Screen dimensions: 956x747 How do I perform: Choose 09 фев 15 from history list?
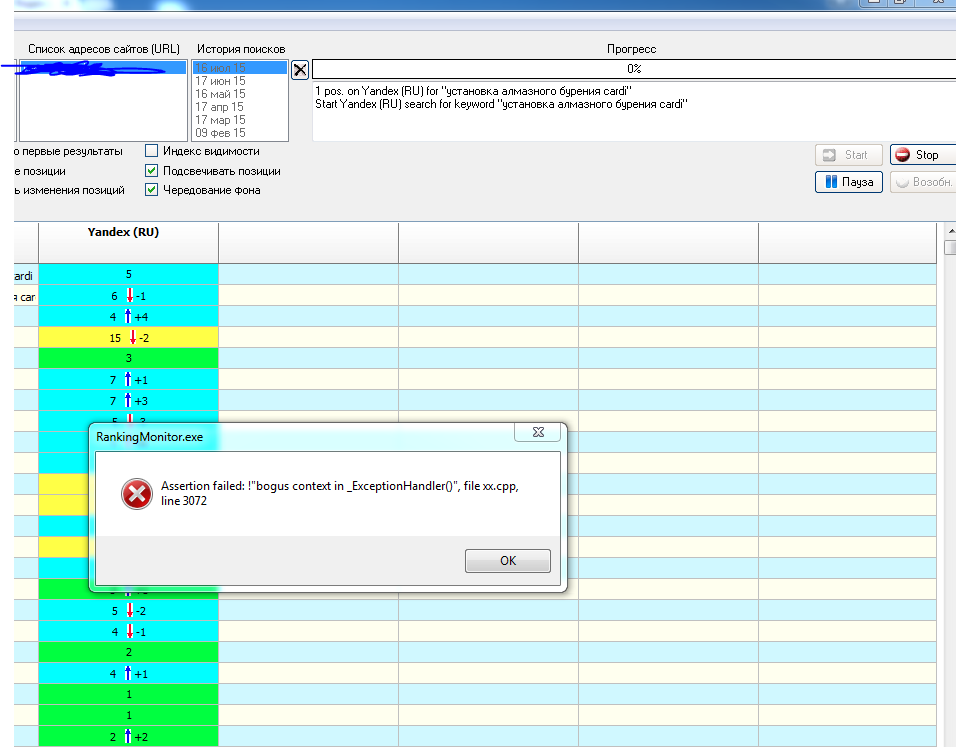pos(220,133)
